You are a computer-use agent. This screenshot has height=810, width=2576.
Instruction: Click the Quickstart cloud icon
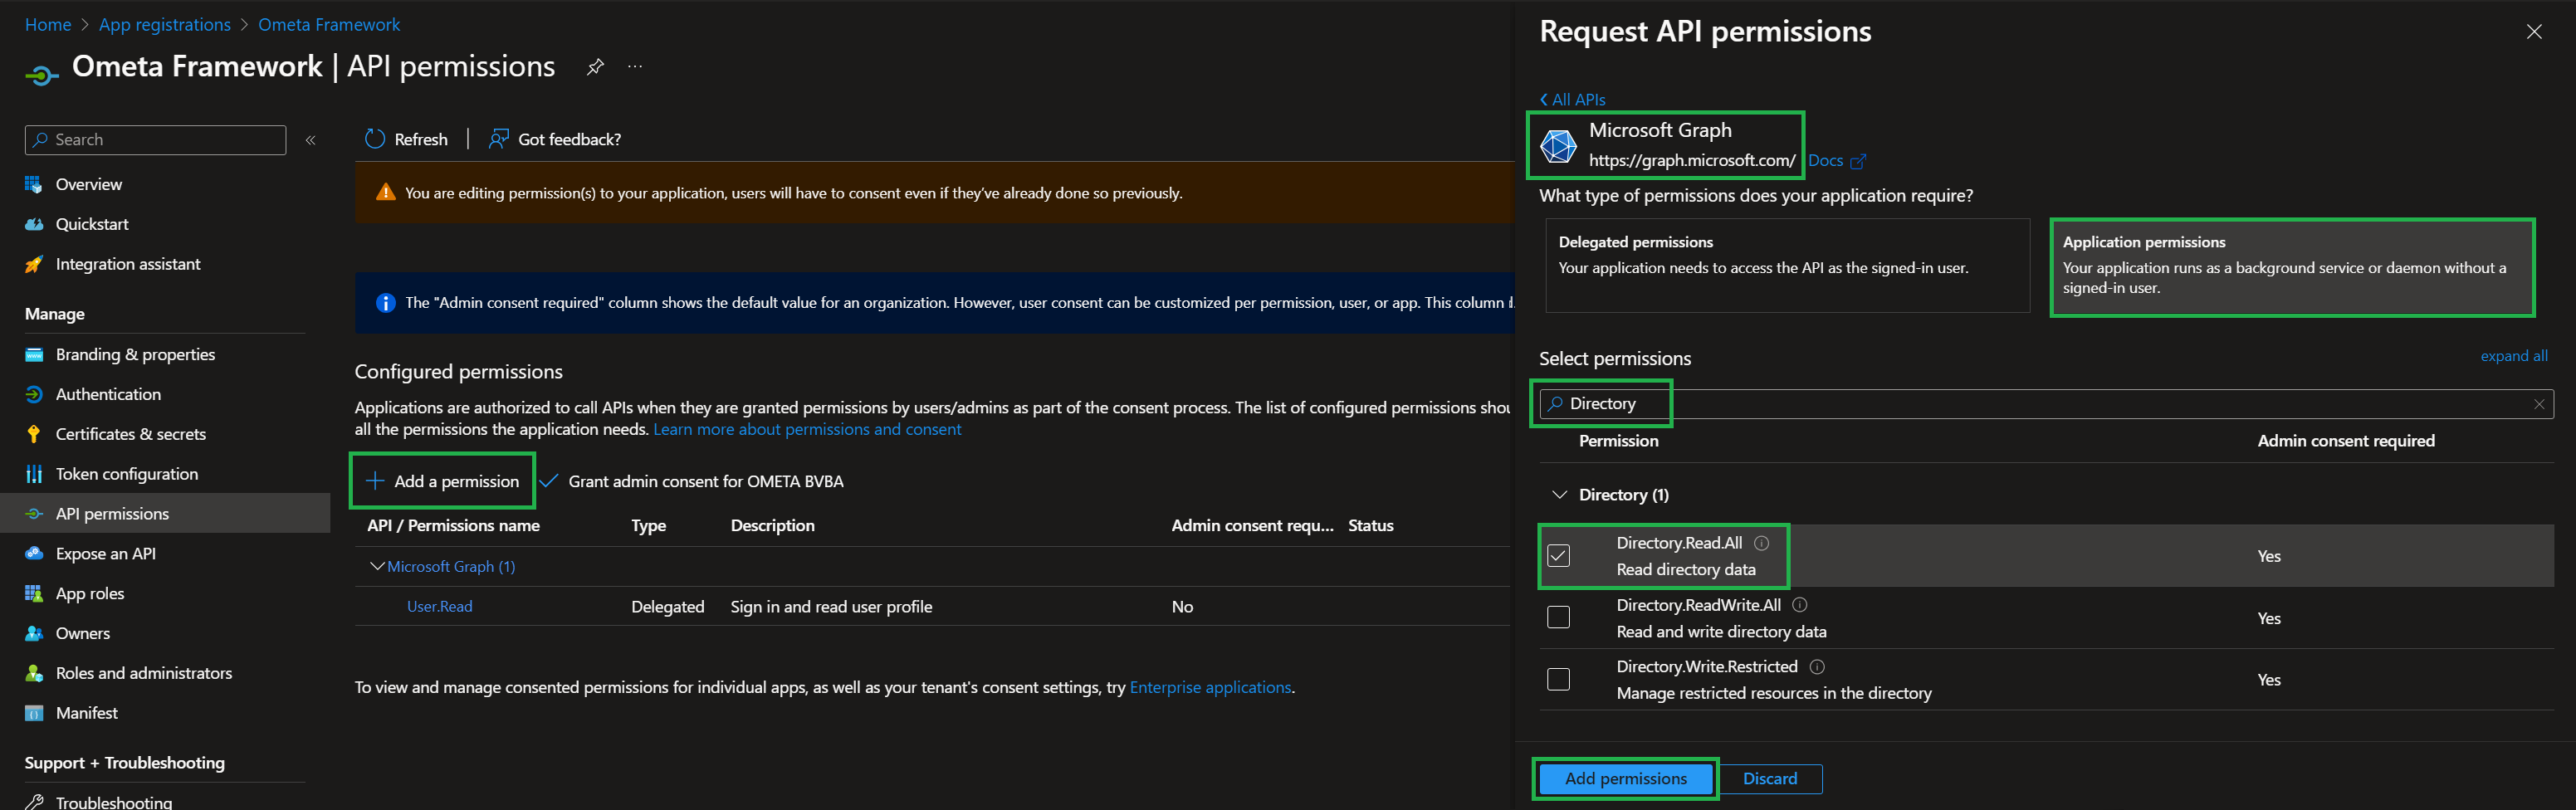point(34,224)
